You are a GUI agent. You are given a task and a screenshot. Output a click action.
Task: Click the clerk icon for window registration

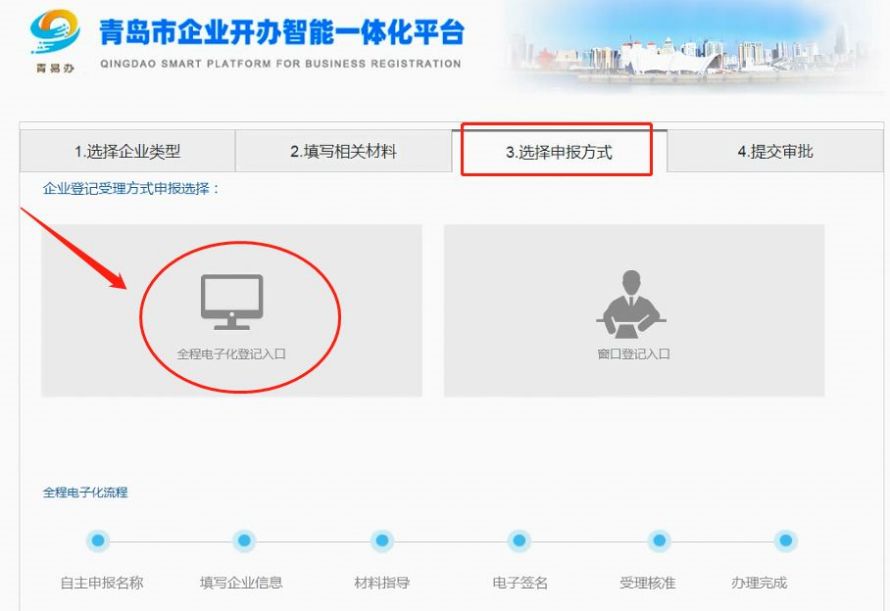click(632, 303)
